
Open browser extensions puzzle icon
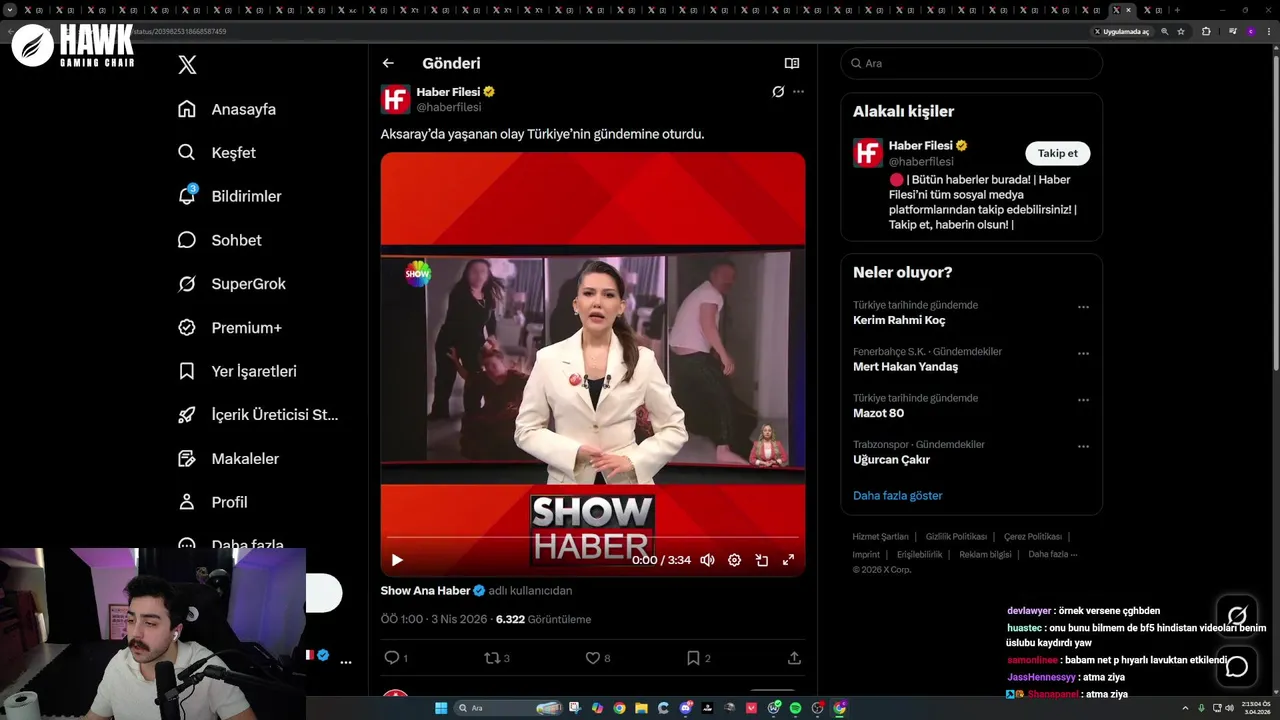tap(1206, 31)
